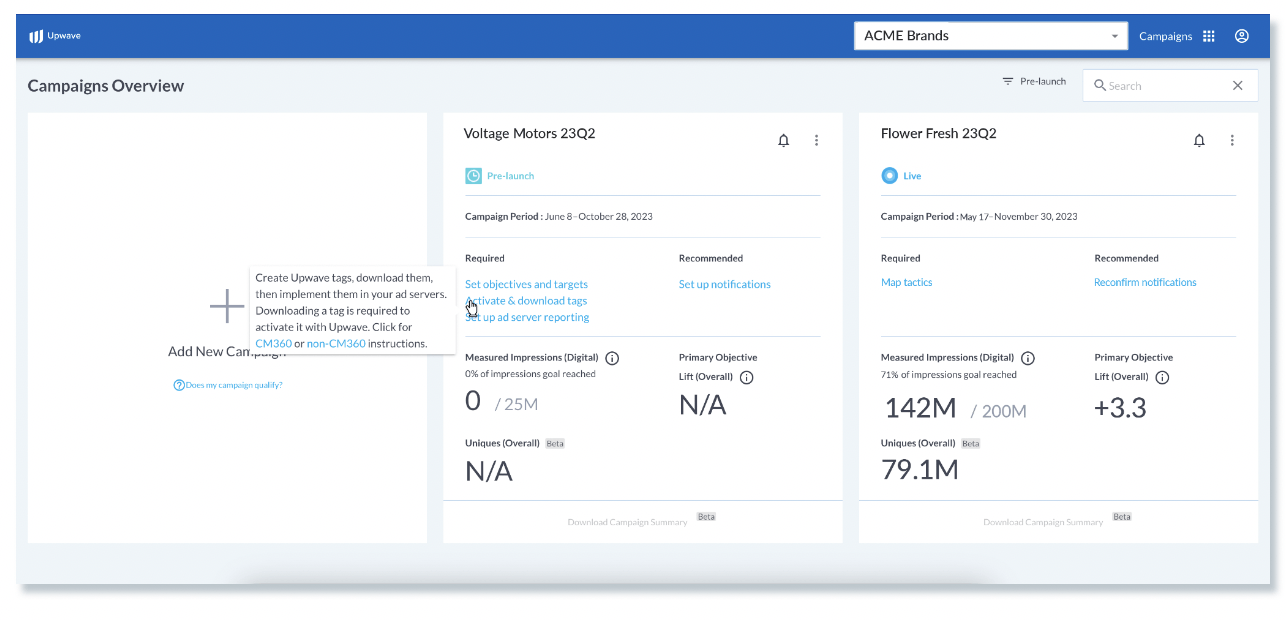Click the Live status label text
This screenshot has width=1286, height=620.
[912, 176]
